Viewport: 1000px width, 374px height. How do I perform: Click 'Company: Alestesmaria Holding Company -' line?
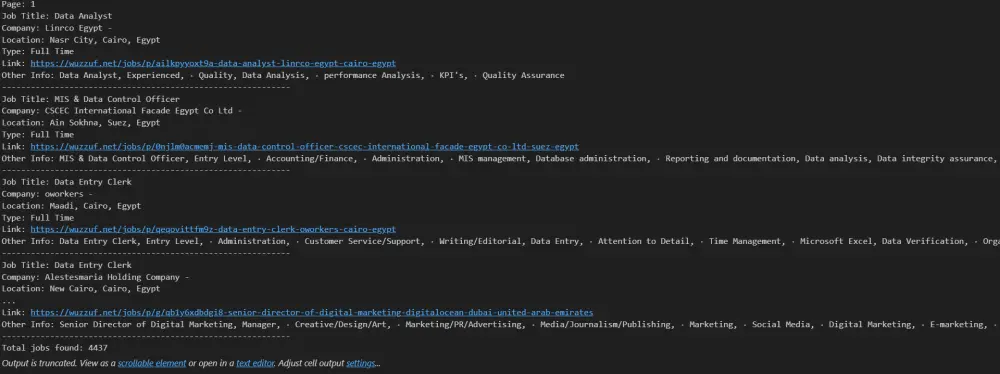(96, 277)
